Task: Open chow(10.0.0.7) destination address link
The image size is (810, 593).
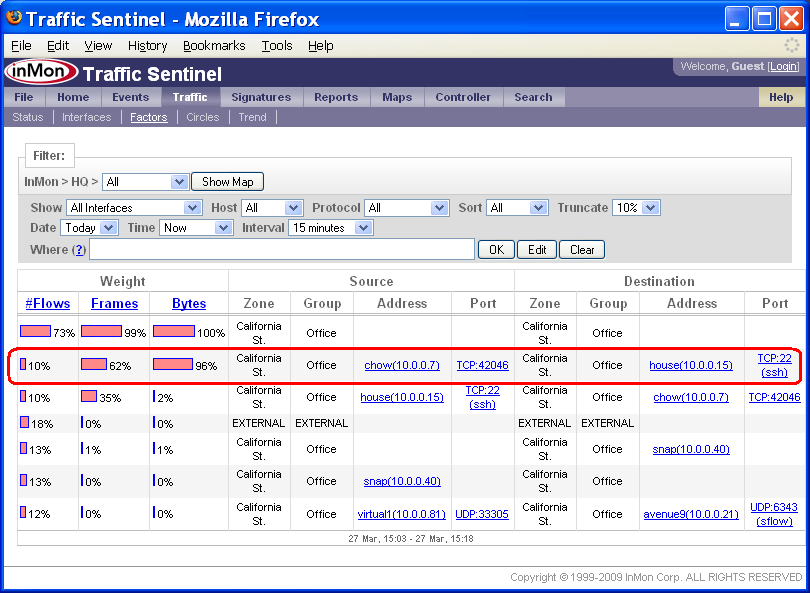Action: (691, 397)
